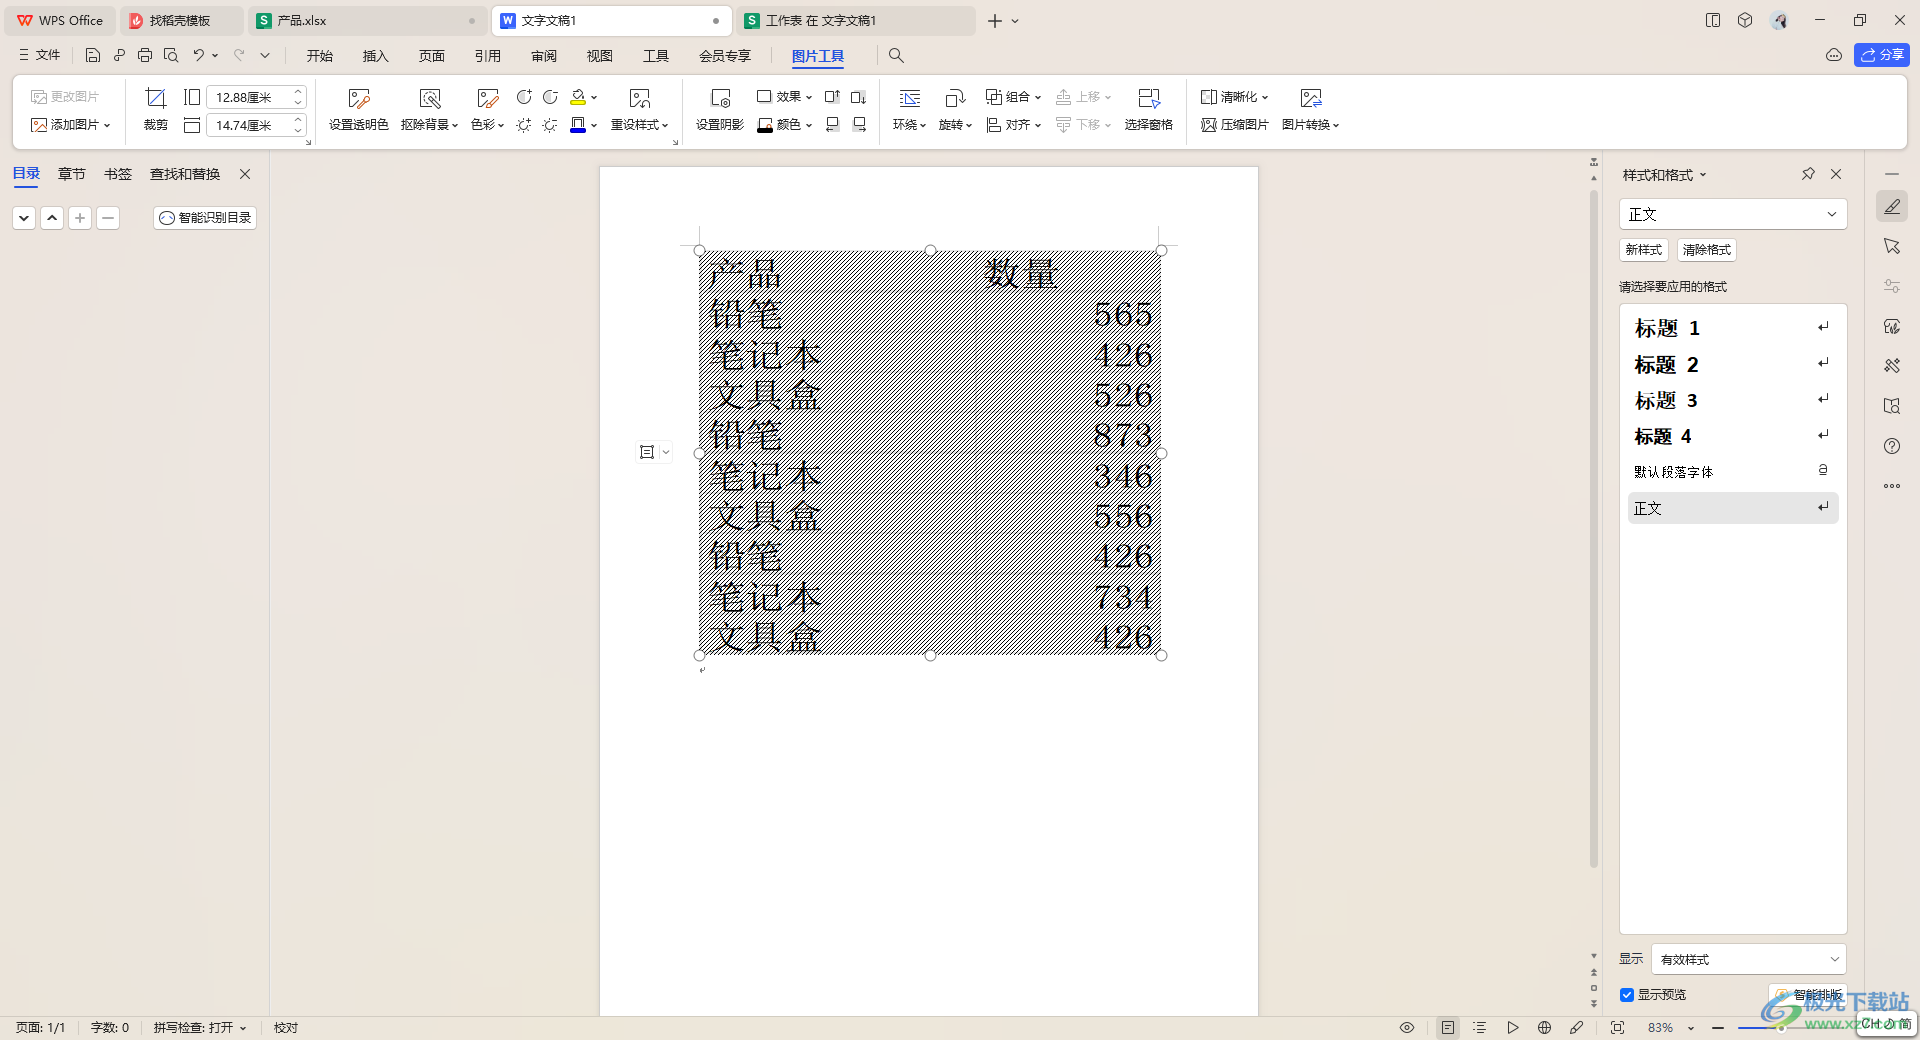
Task: Click Smart Recognize TOC (智能识别目录) button
Action: point(205,217)
